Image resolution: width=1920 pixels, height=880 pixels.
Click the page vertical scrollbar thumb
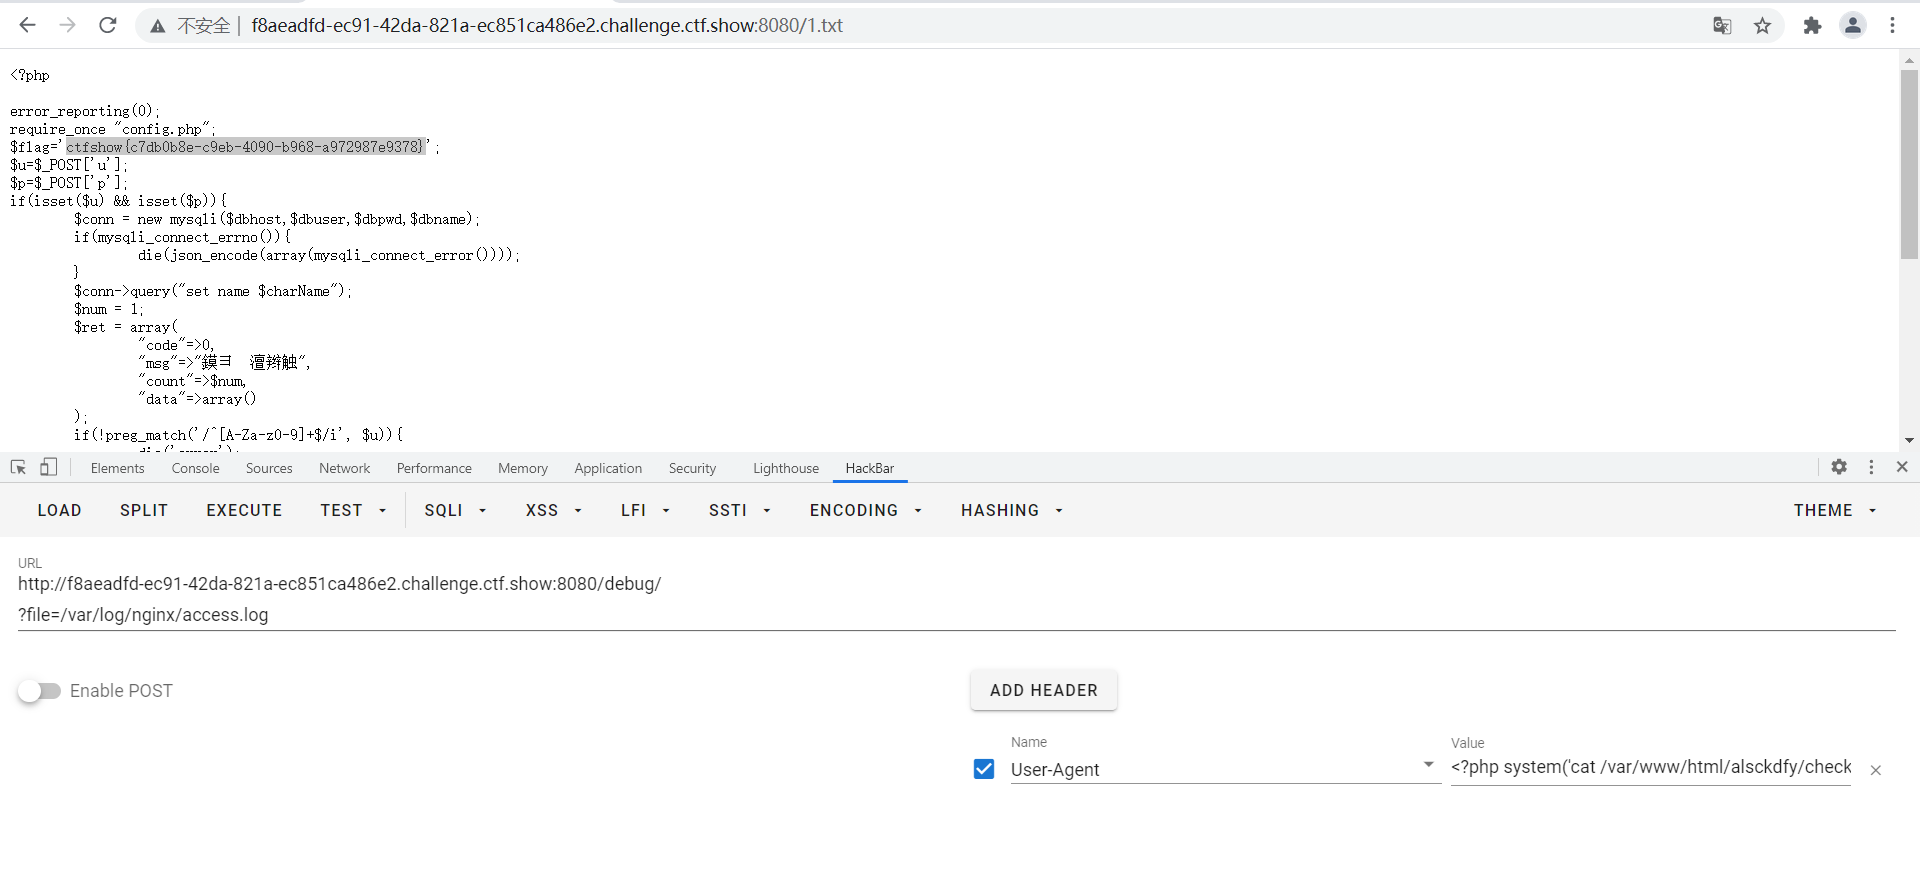pyautogui.click(x=1909, y=165)
